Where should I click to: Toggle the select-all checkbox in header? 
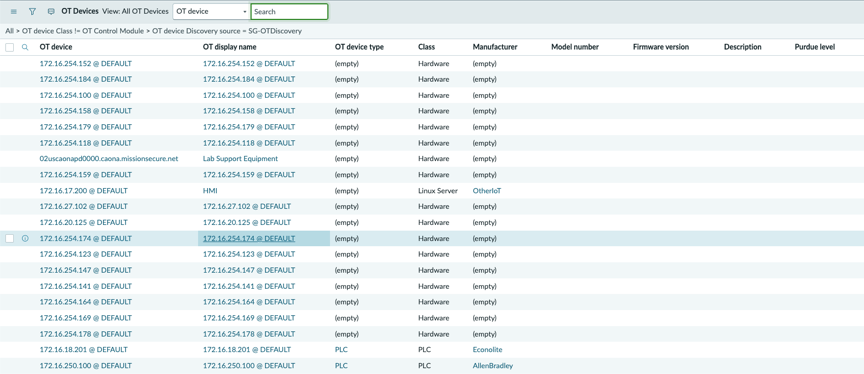(x=9, y=47)
